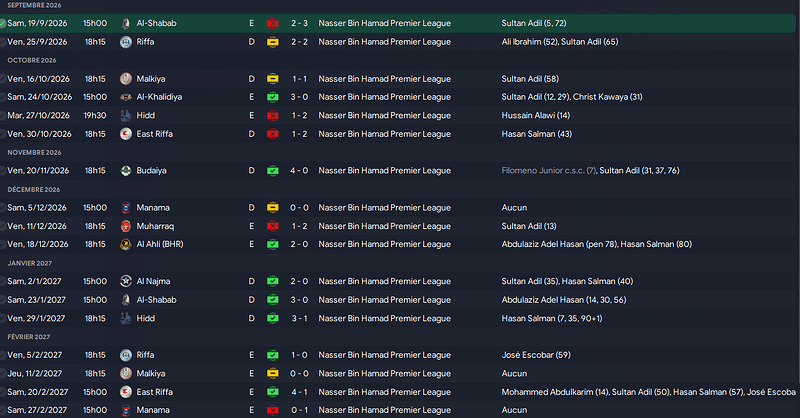
Task: Open scorer José Escobar (59) in Riffa row
Action: 536,355
